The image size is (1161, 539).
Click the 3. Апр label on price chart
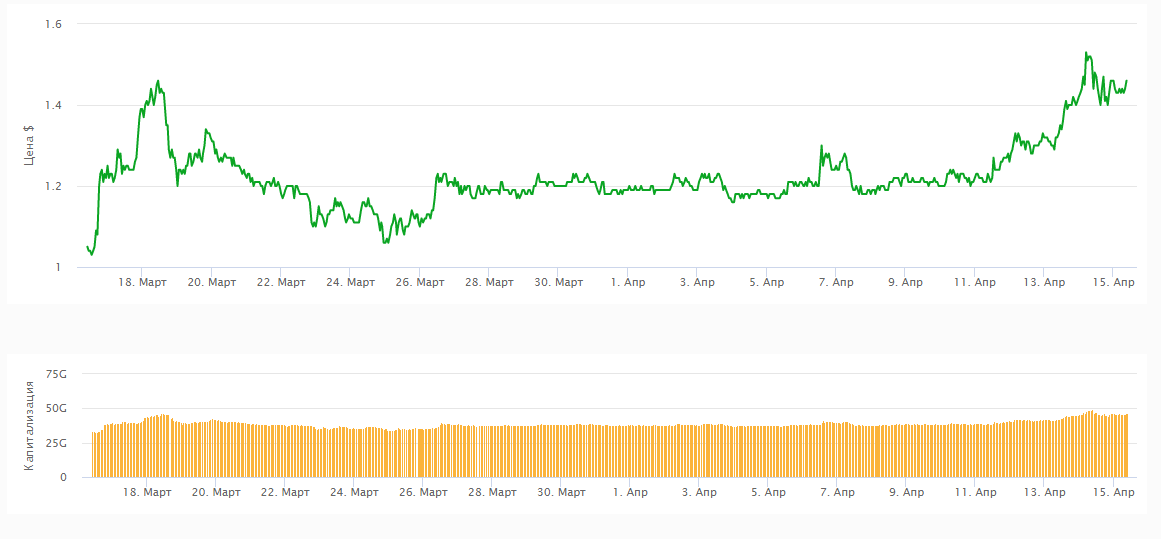(x=697, y=283)
